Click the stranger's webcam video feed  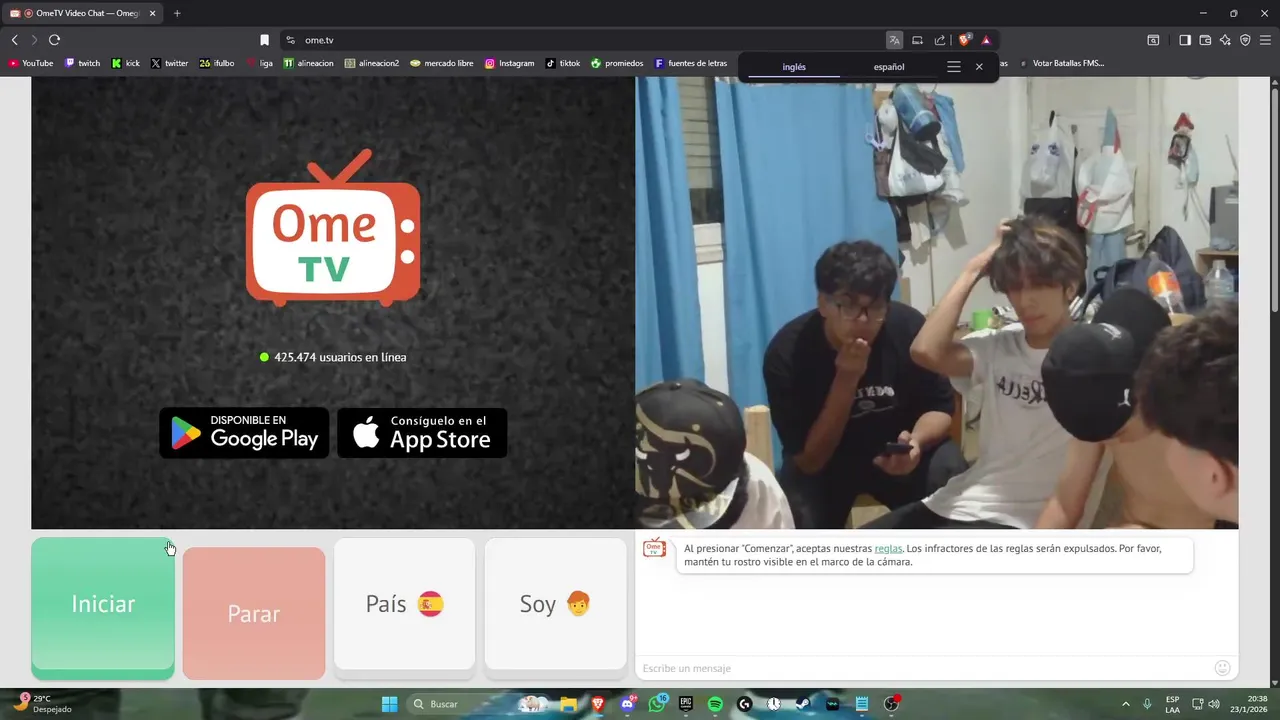[937, 303]
